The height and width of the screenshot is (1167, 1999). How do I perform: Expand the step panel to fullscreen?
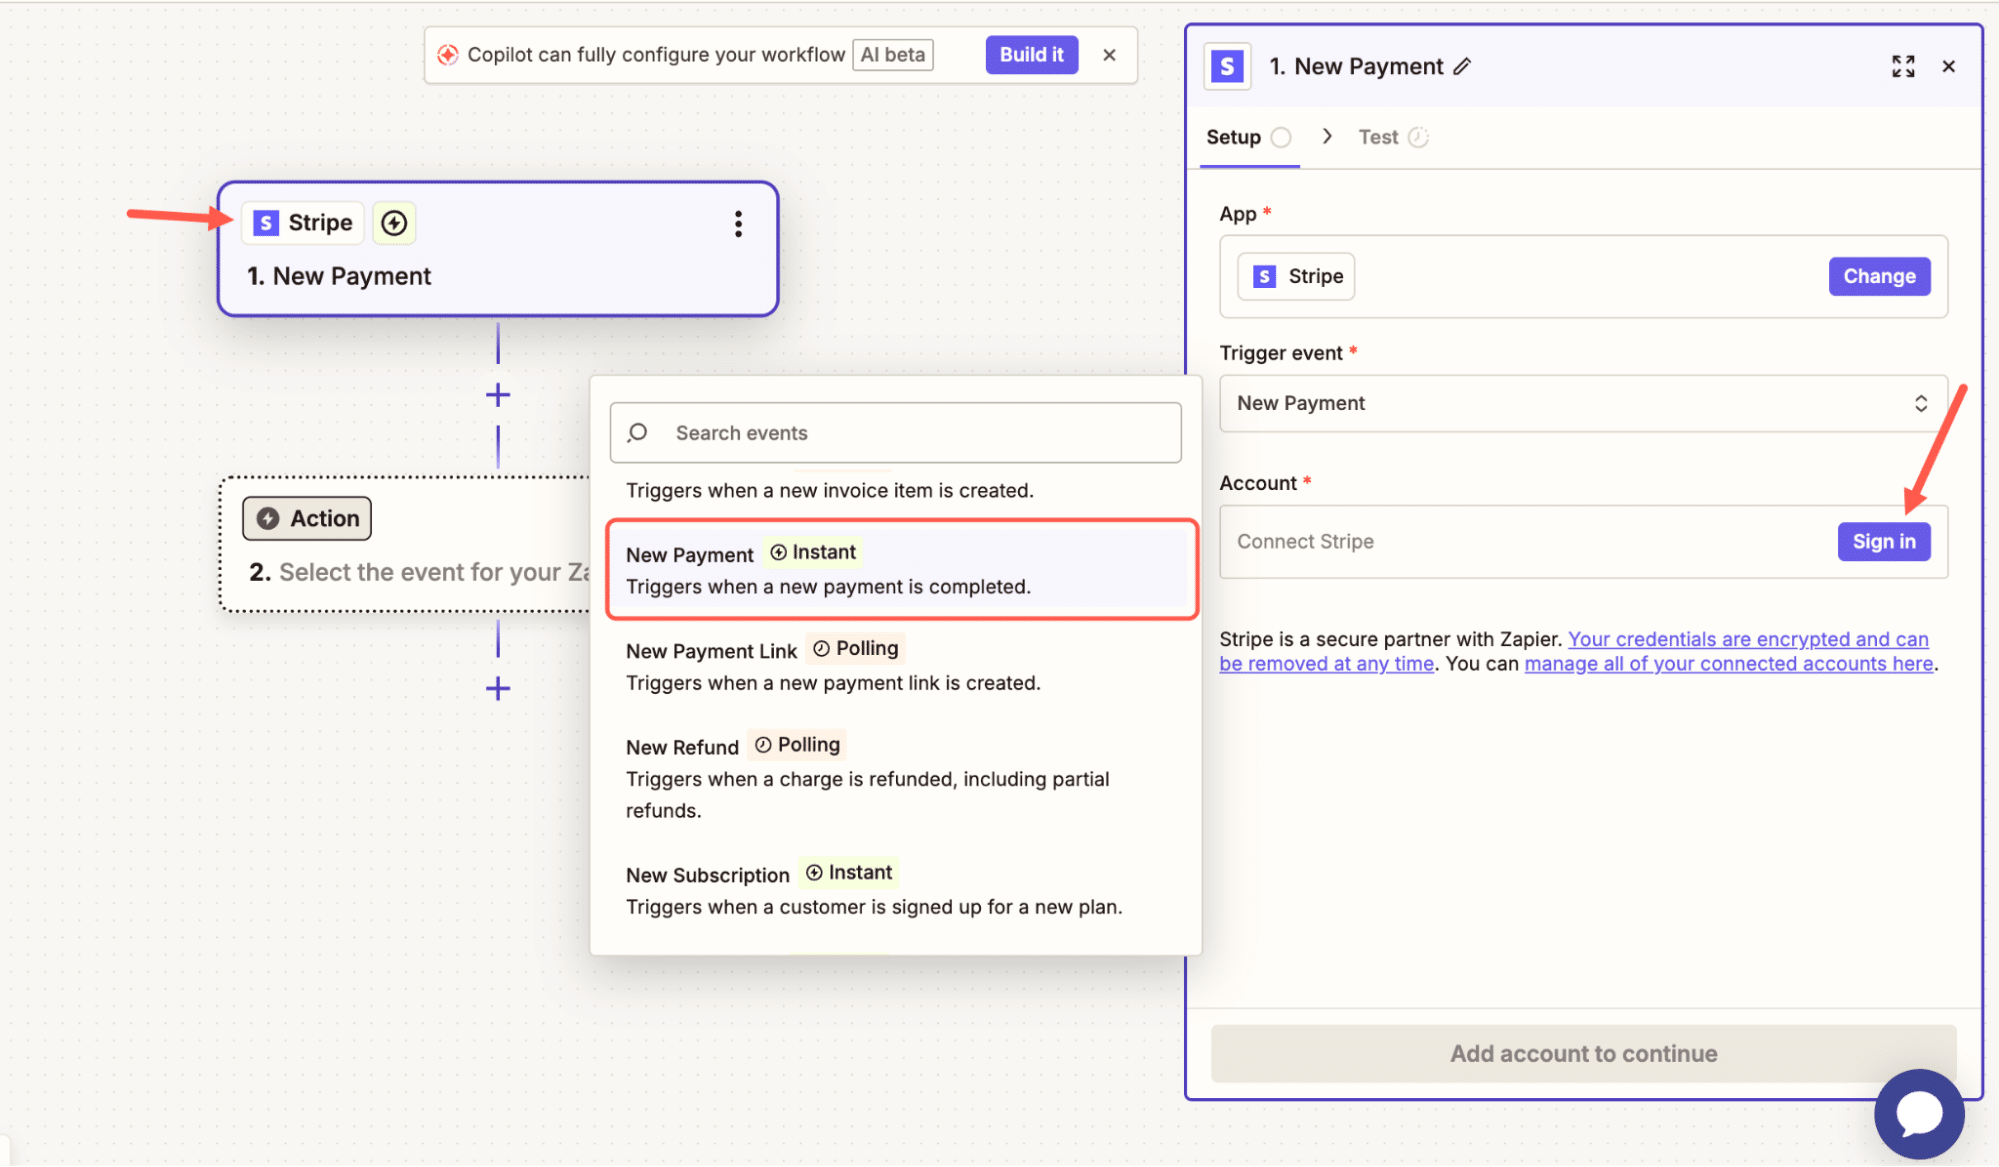1902,67
